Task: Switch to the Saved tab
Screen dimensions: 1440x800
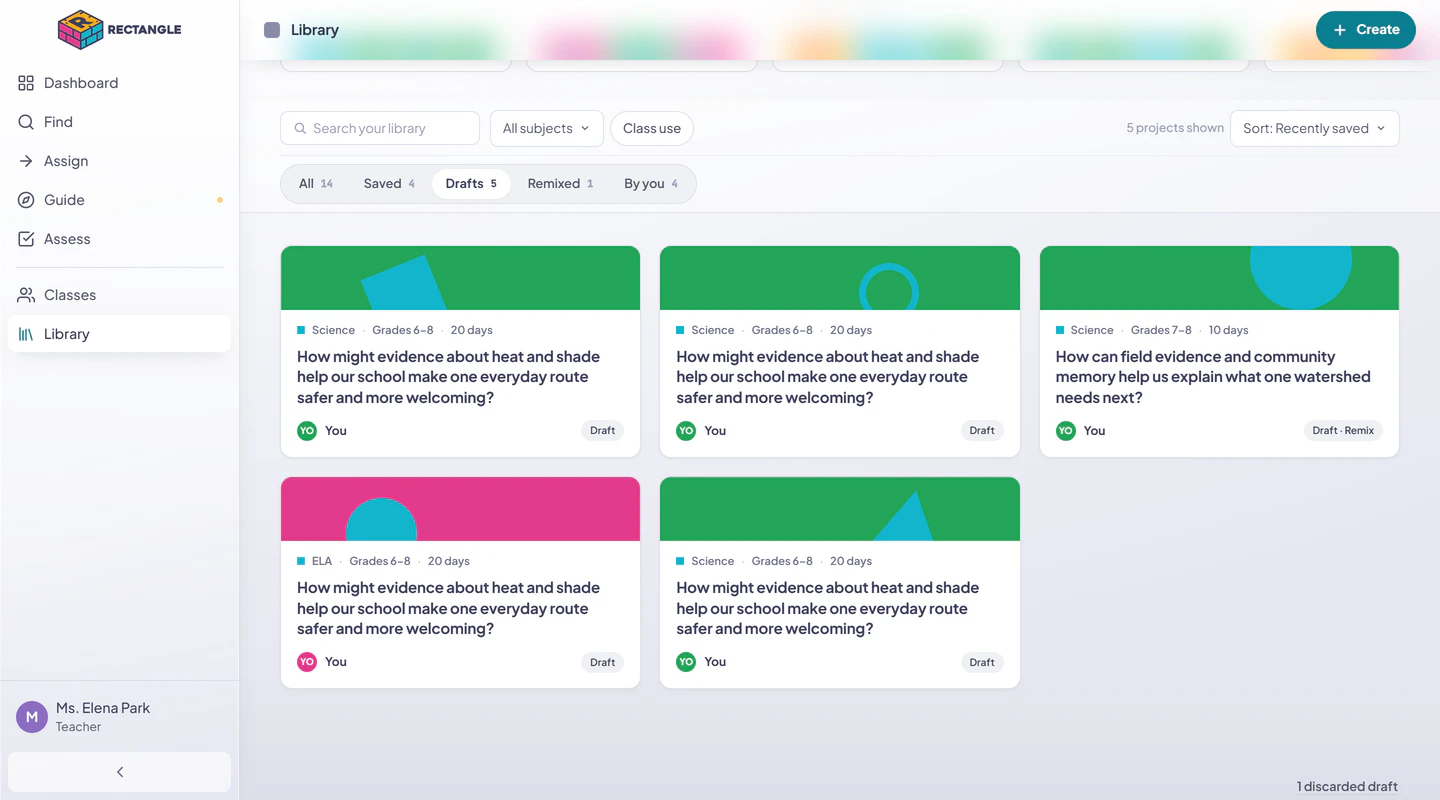Action: (x=389, y=184)
